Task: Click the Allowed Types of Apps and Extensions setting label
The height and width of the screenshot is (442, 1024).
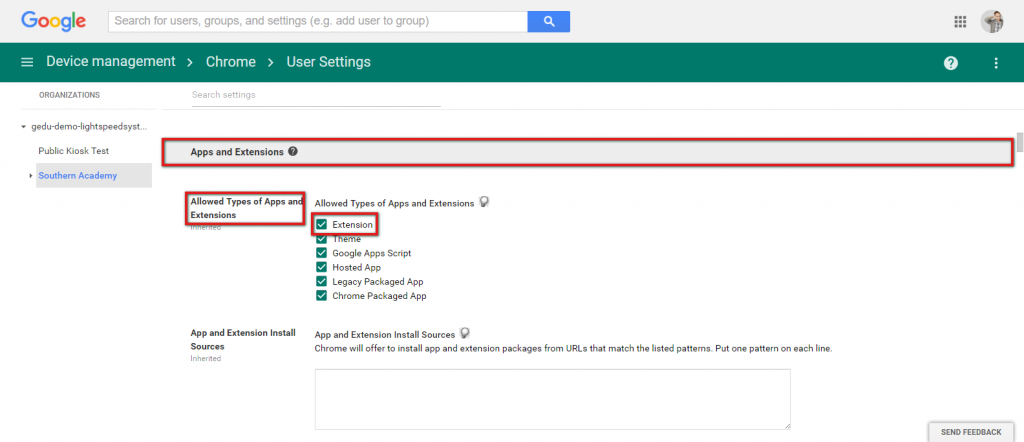Action: (x=246, y=208)
